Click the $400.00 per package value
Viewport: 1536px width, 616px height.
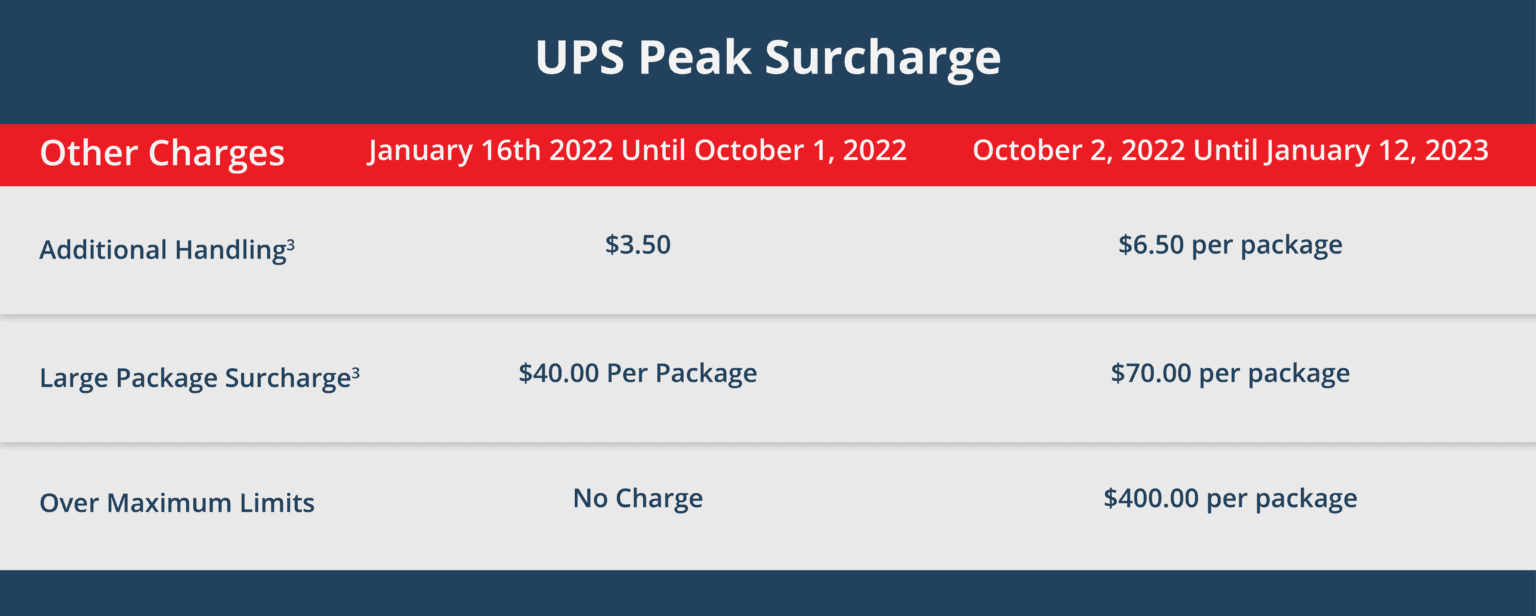point(1230,498)
